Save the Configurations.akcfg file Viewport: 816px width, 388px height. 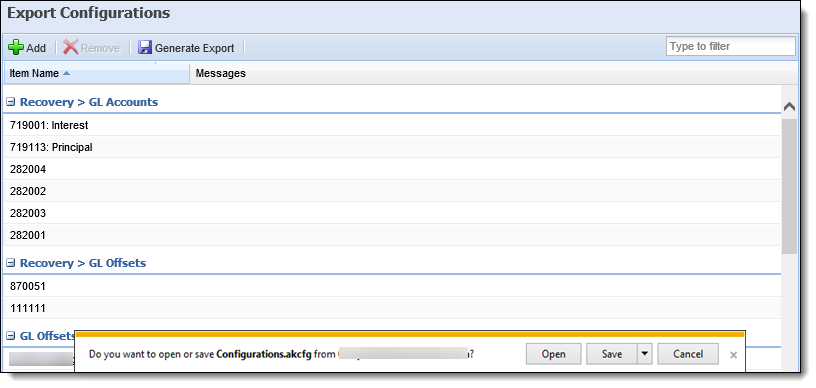[611, 354]
